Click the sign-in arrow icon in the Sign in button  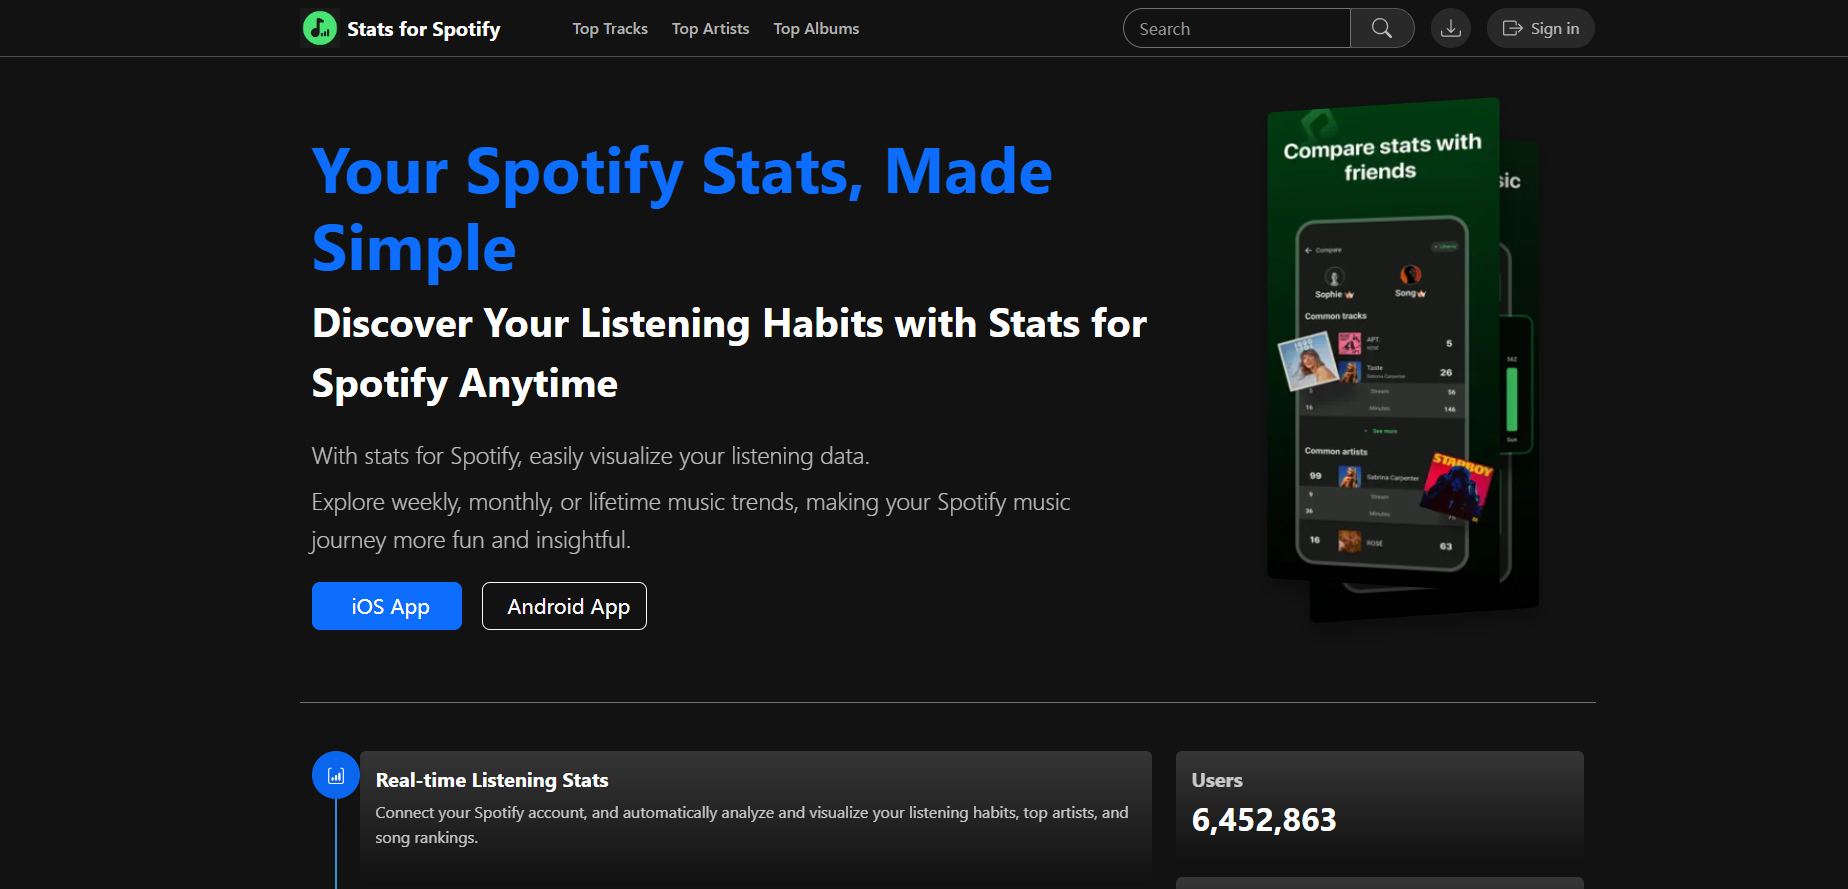1511,28
